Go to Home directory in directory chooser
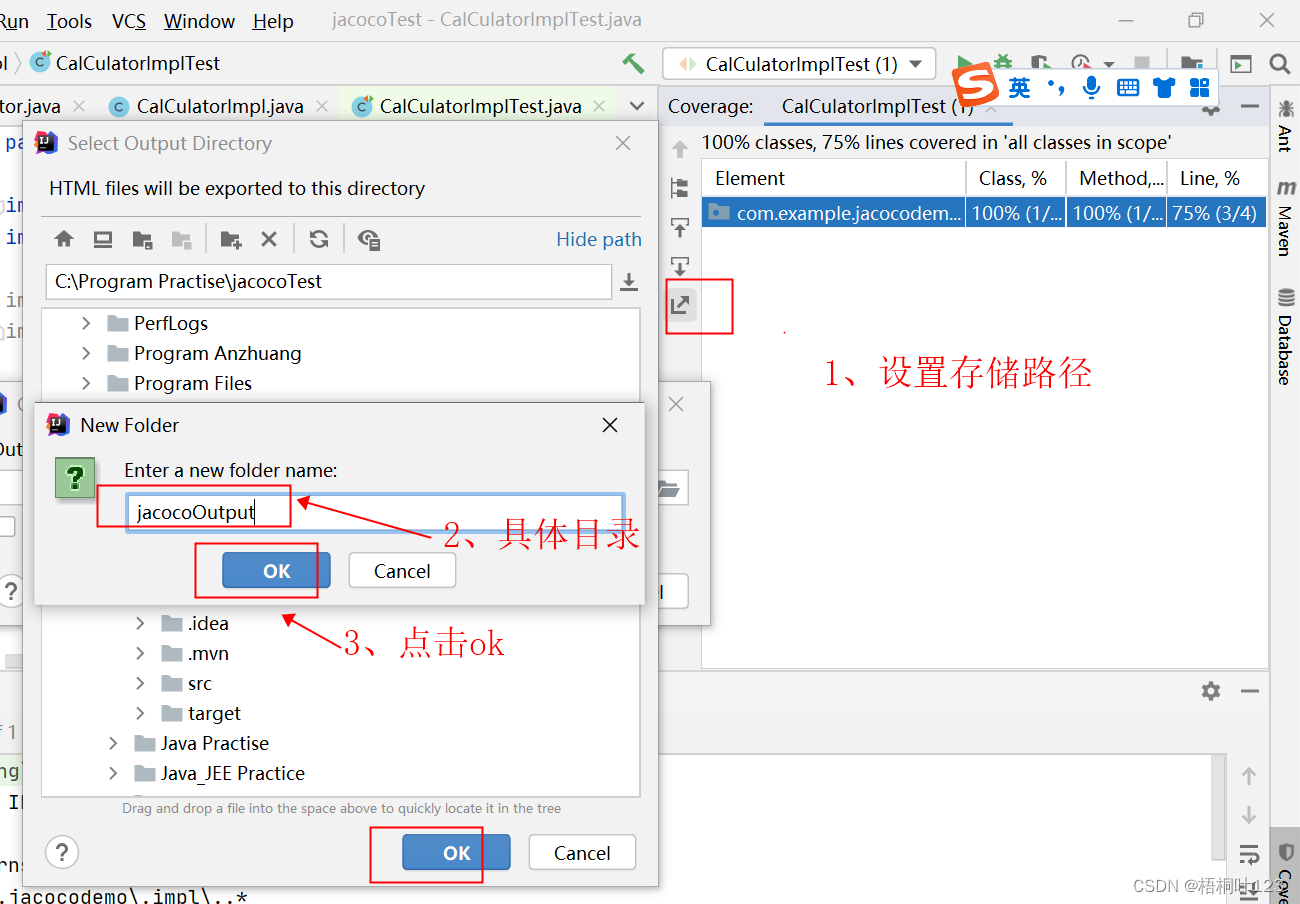The width and height of the screenshot is (1300, 904). [x=64, y=239]
